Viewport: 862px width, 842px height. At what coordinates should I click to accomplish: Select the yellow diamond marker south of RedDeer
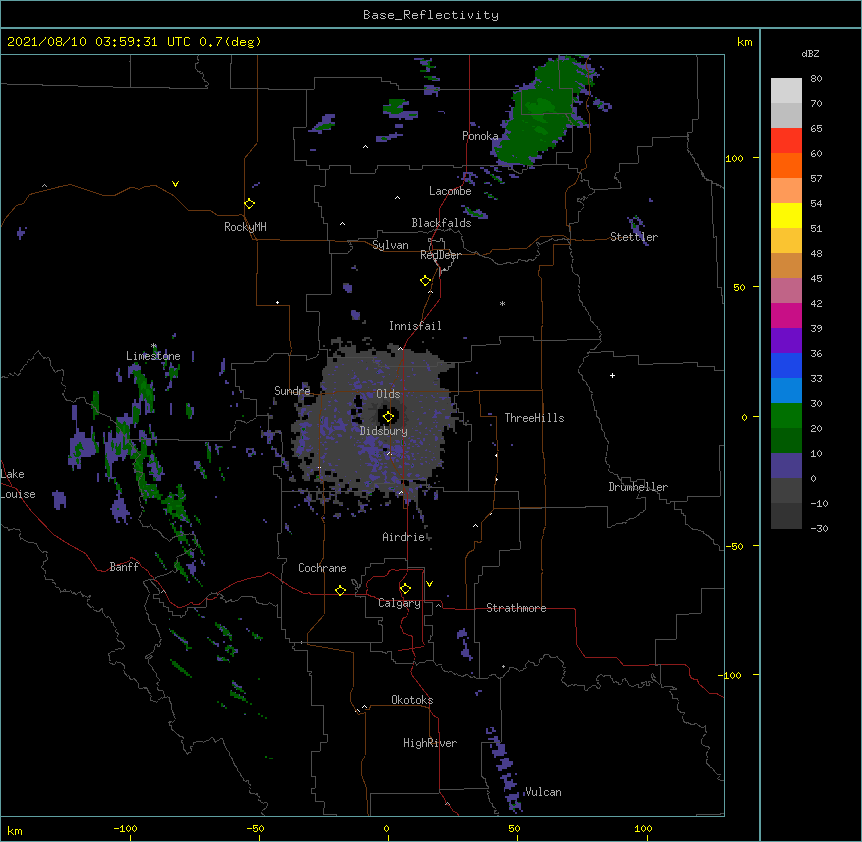coord(426,281)
